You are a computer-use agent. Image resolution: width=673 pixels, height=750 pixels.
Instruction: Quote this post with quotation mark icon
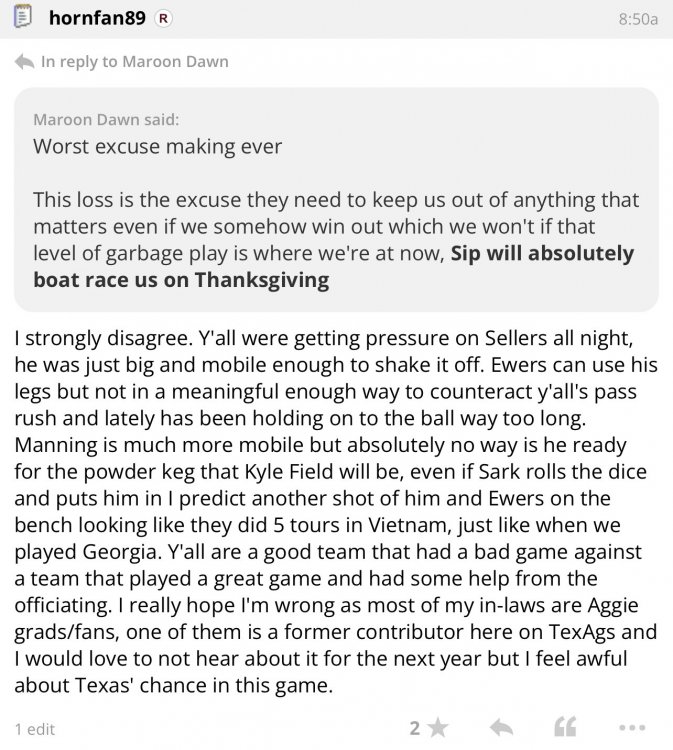pos(565,729)
